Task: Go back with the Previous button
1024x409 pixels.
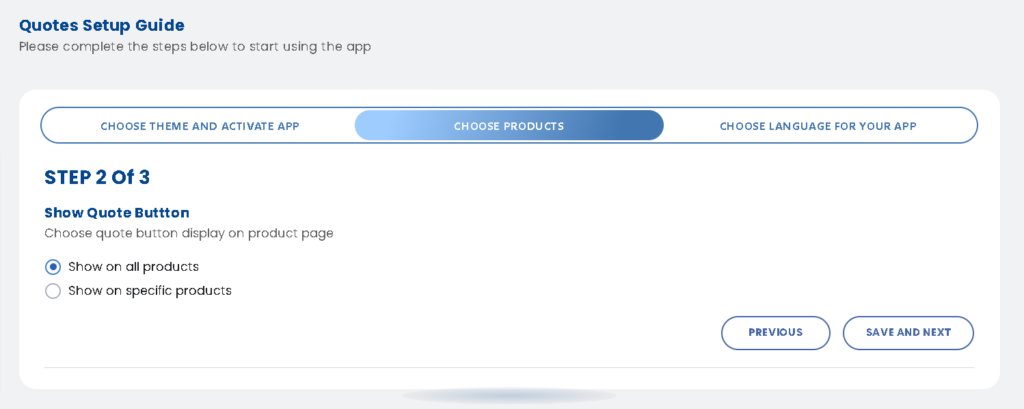Action: pos(775,333)
